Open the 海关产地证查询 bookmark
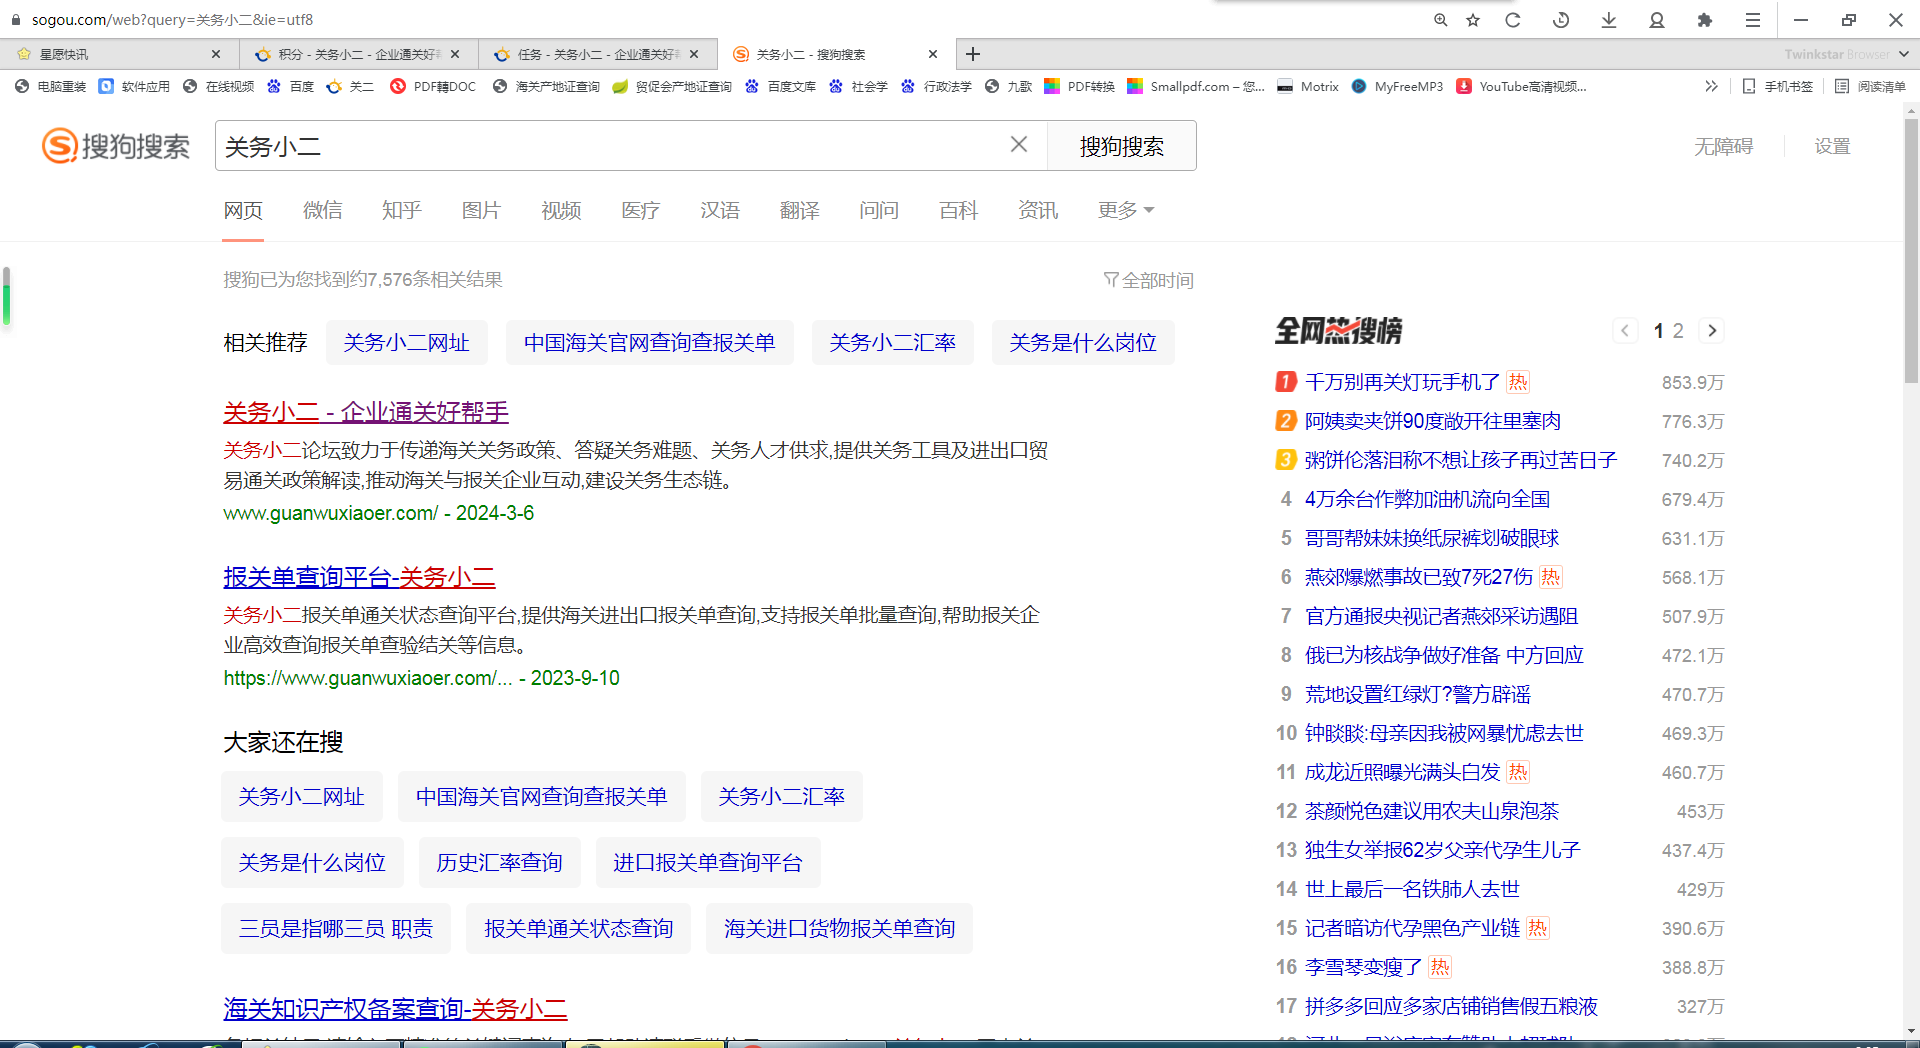 546,87
